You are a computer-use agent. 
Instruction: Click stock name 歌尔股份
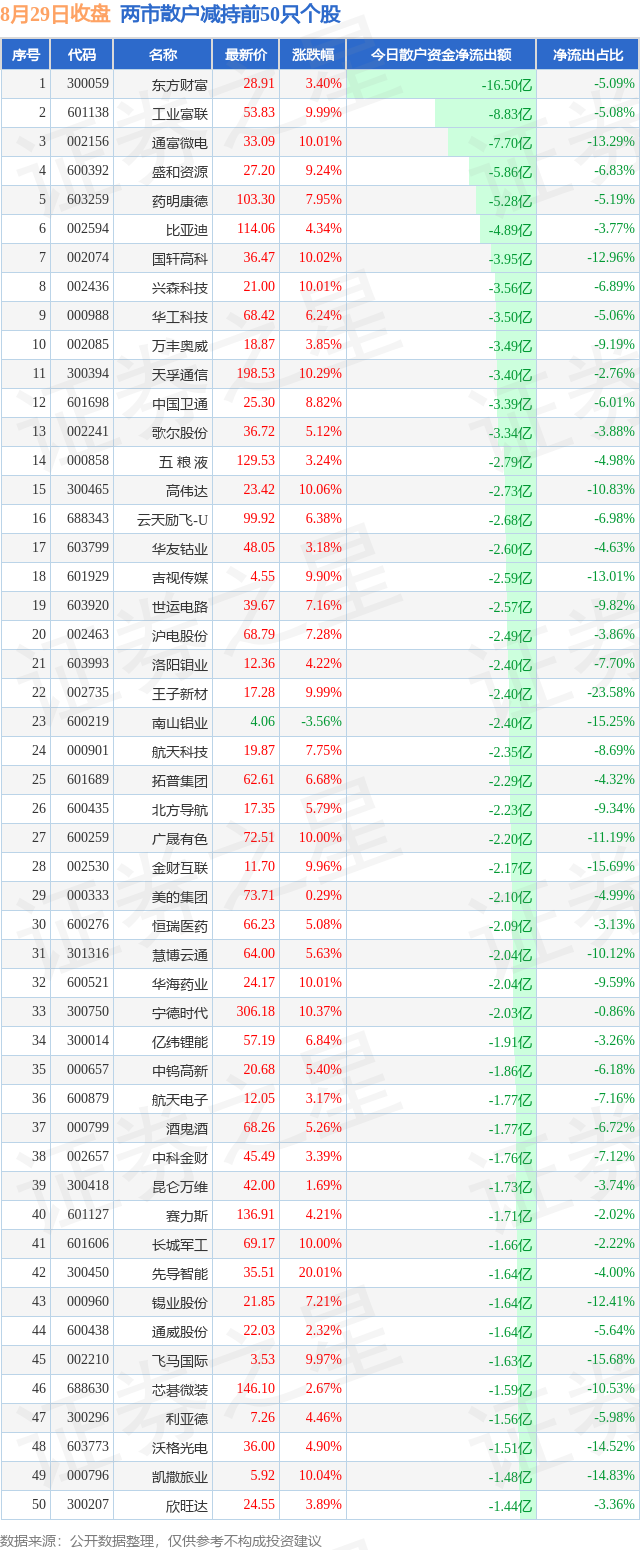point(180,433)
